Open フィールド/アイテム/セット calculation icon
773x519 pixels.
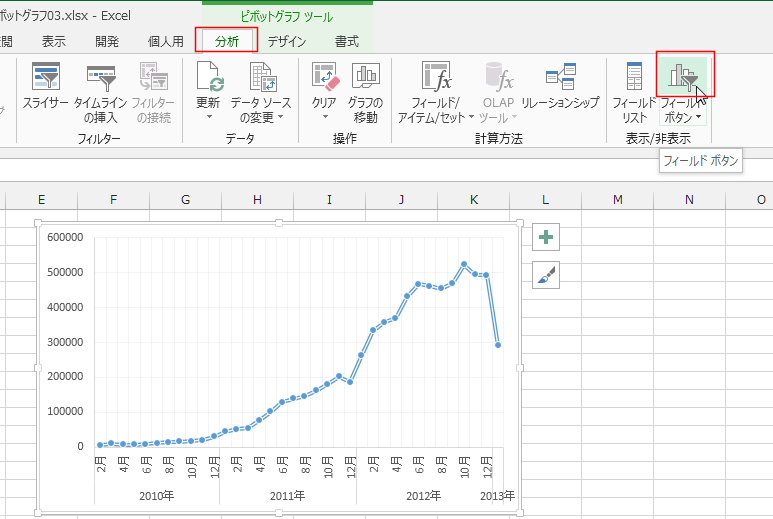click(436, 76)
